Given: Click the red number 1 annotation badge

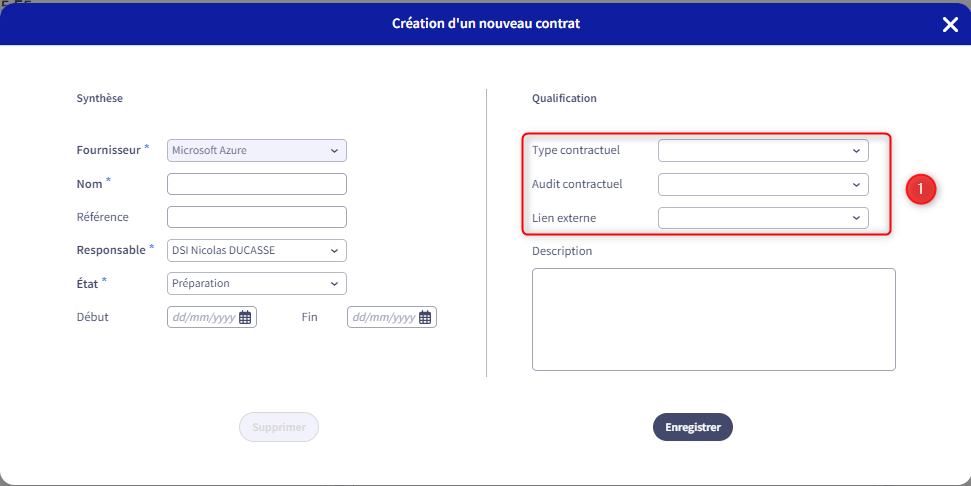Looking at the screenshot, I should pos(920,189).
